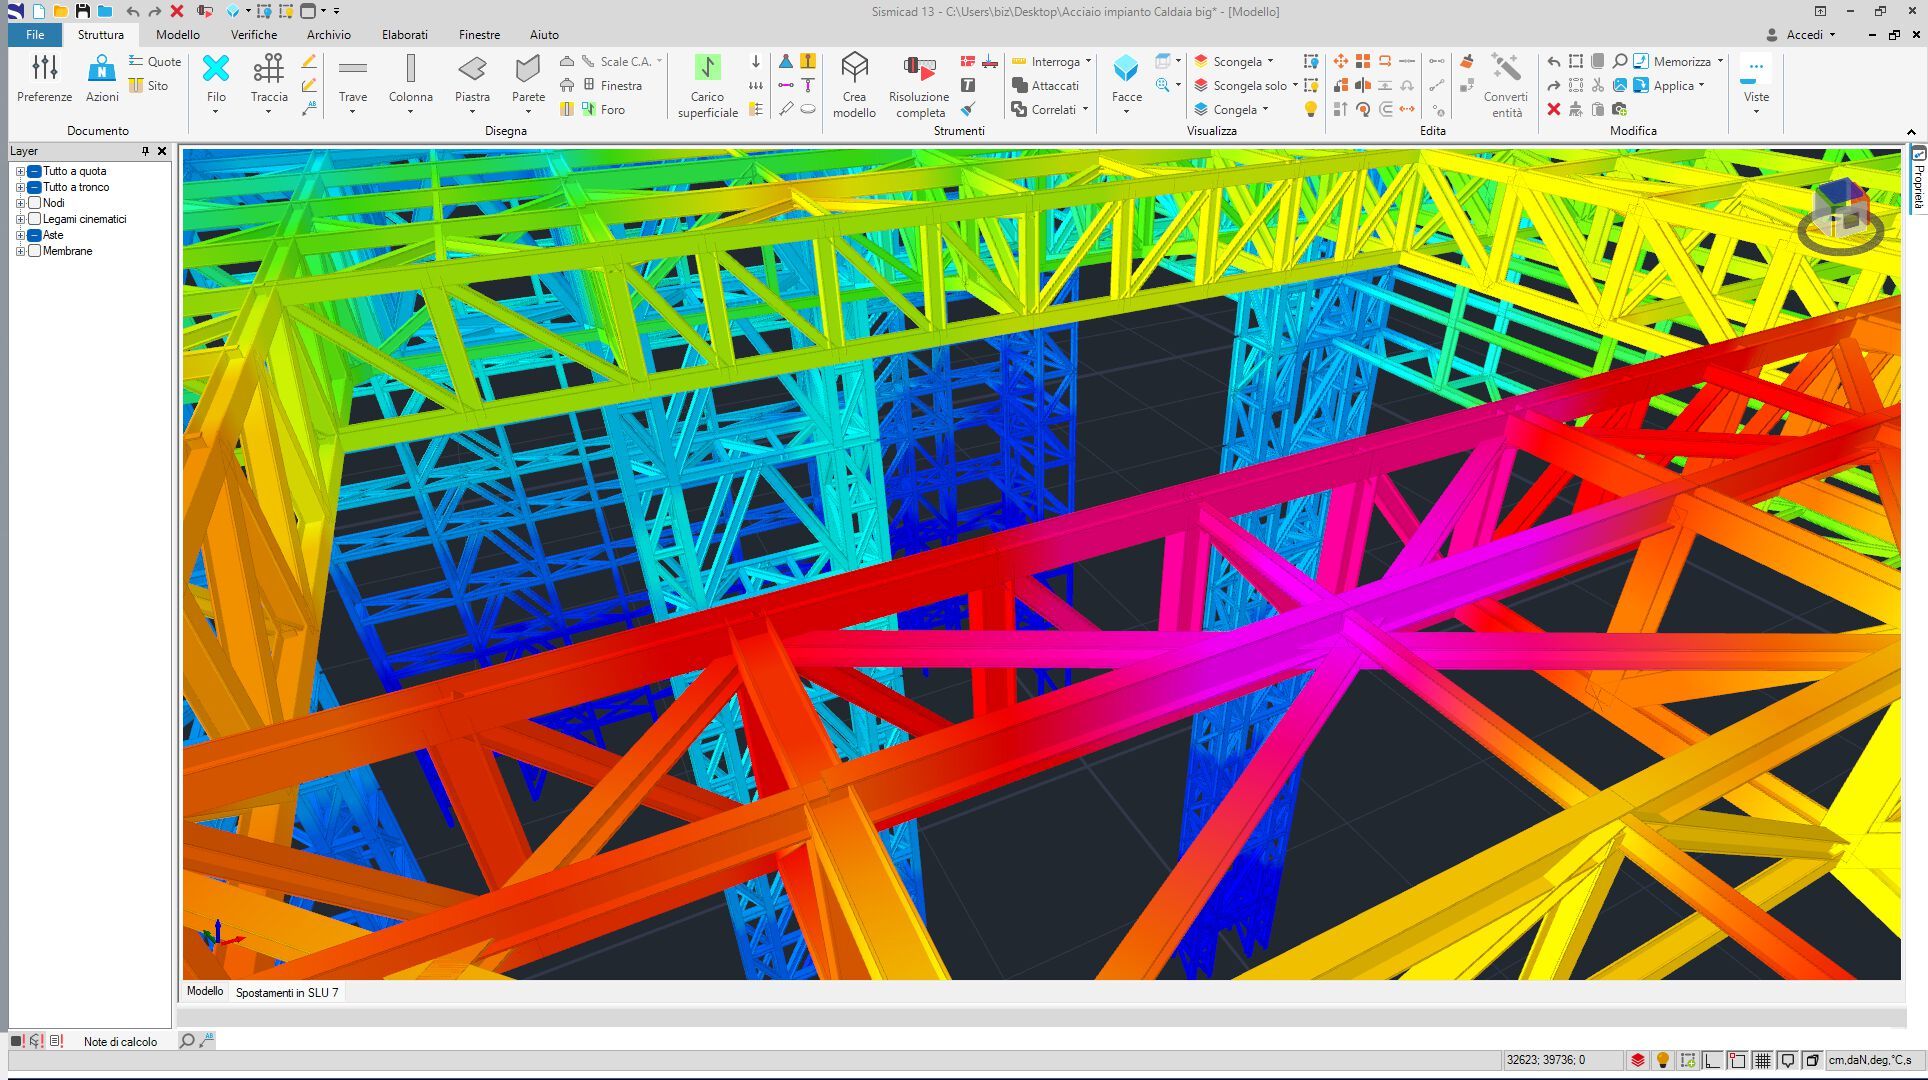Click the Interroga button
Image resolution: width=1928 pixels, height=1080 pixels.
click(1054, 62)
